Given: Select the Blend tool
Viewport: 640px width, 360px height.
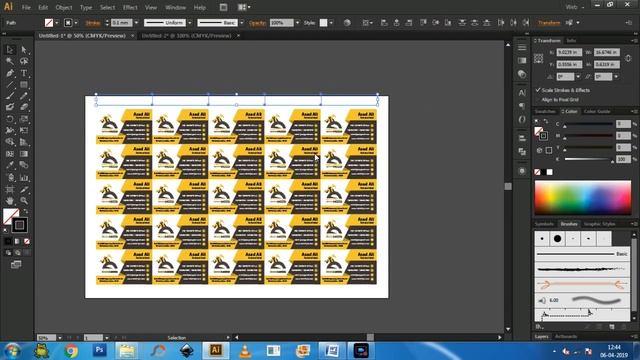Looking at the screenshot, I should click(24, 165).
